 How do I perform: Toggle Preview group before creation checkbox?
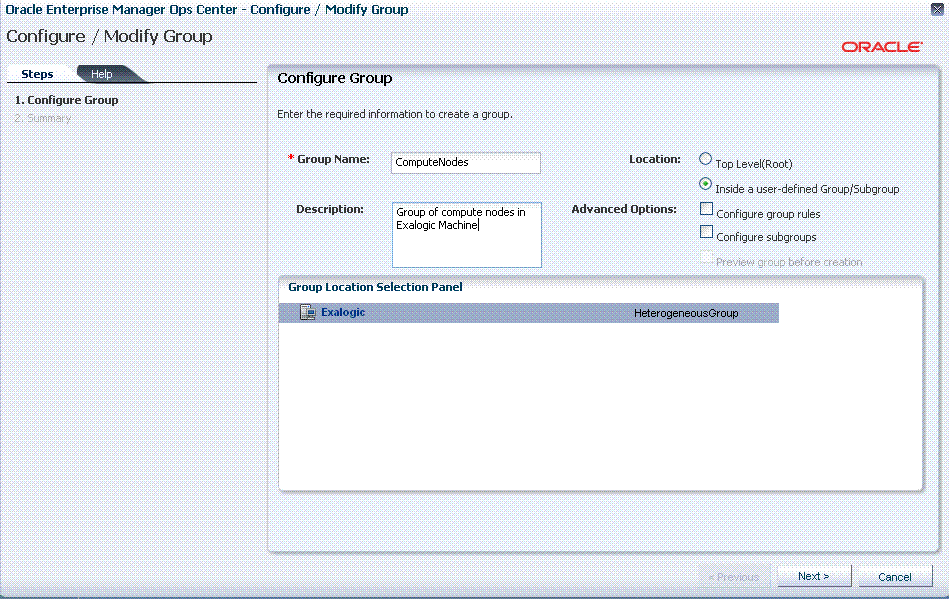tap(706, 257)
